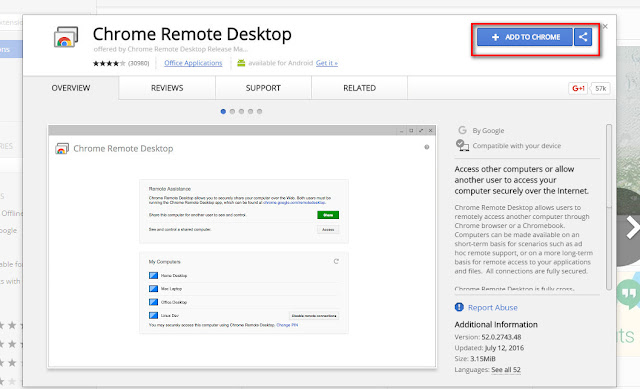Click the Access button in preview
640x389 pixels.
pos(328,229)
